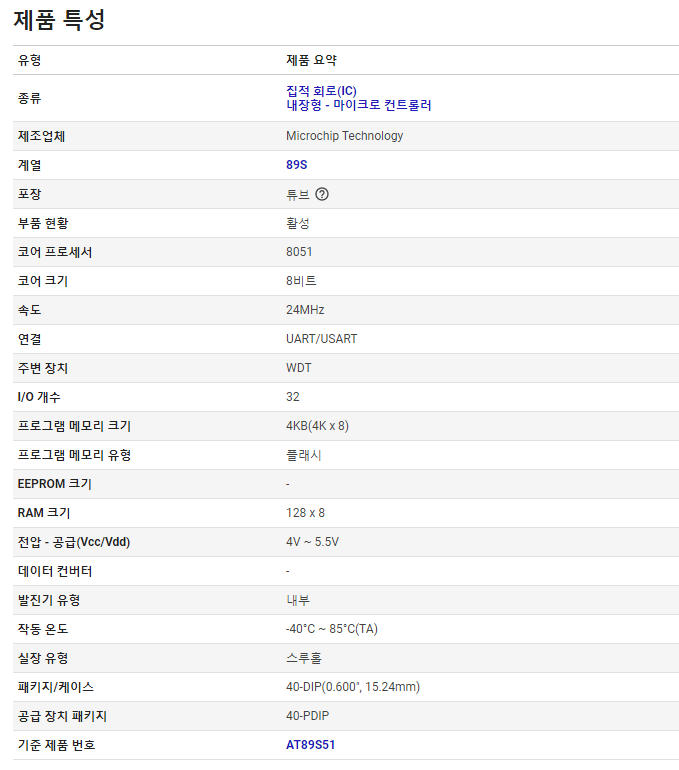Image resolution: width=679 pixels, height=770 pixels.
Task: Click the 계열 row label
Action: (29, 165)
